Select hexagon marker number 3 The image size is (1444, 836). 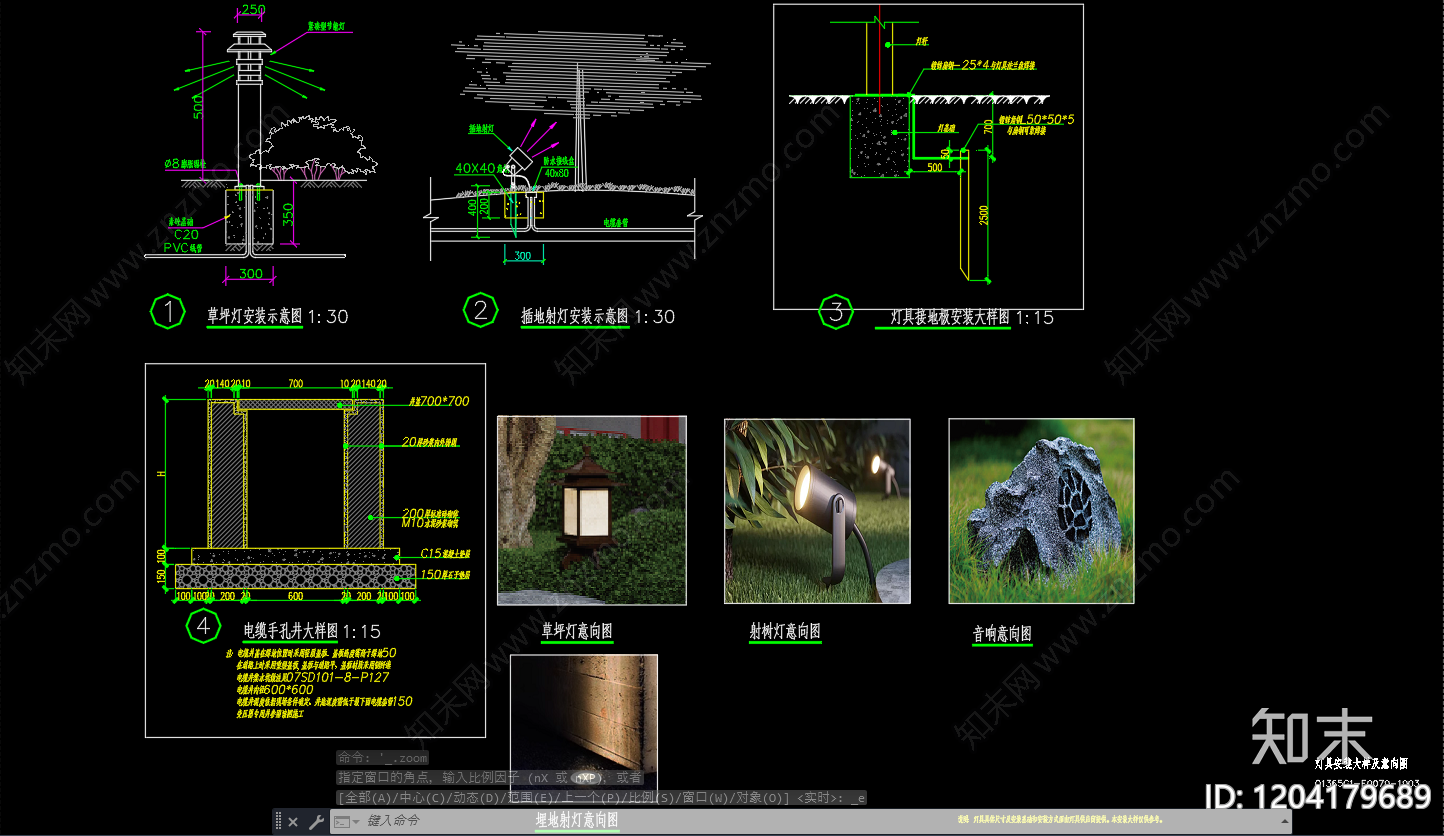coord(836,311)
